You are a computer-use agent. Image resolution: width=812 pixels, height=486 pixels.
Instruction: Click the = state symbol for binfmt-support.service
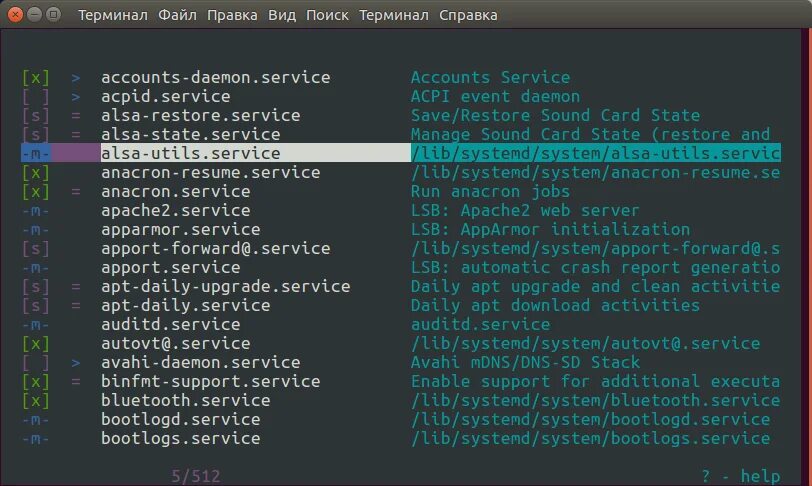pyautogui.click(x=76, y=382)
